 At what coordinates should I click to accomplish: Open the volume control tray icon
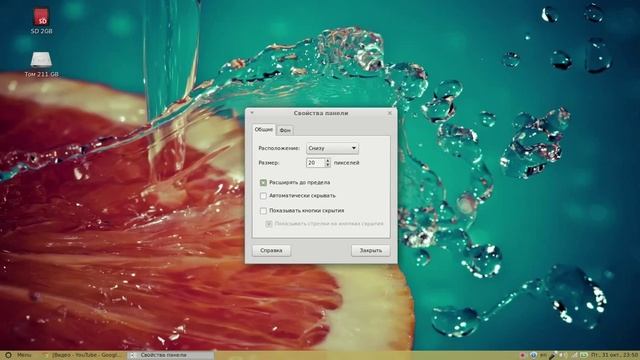[x=563, y=356]
